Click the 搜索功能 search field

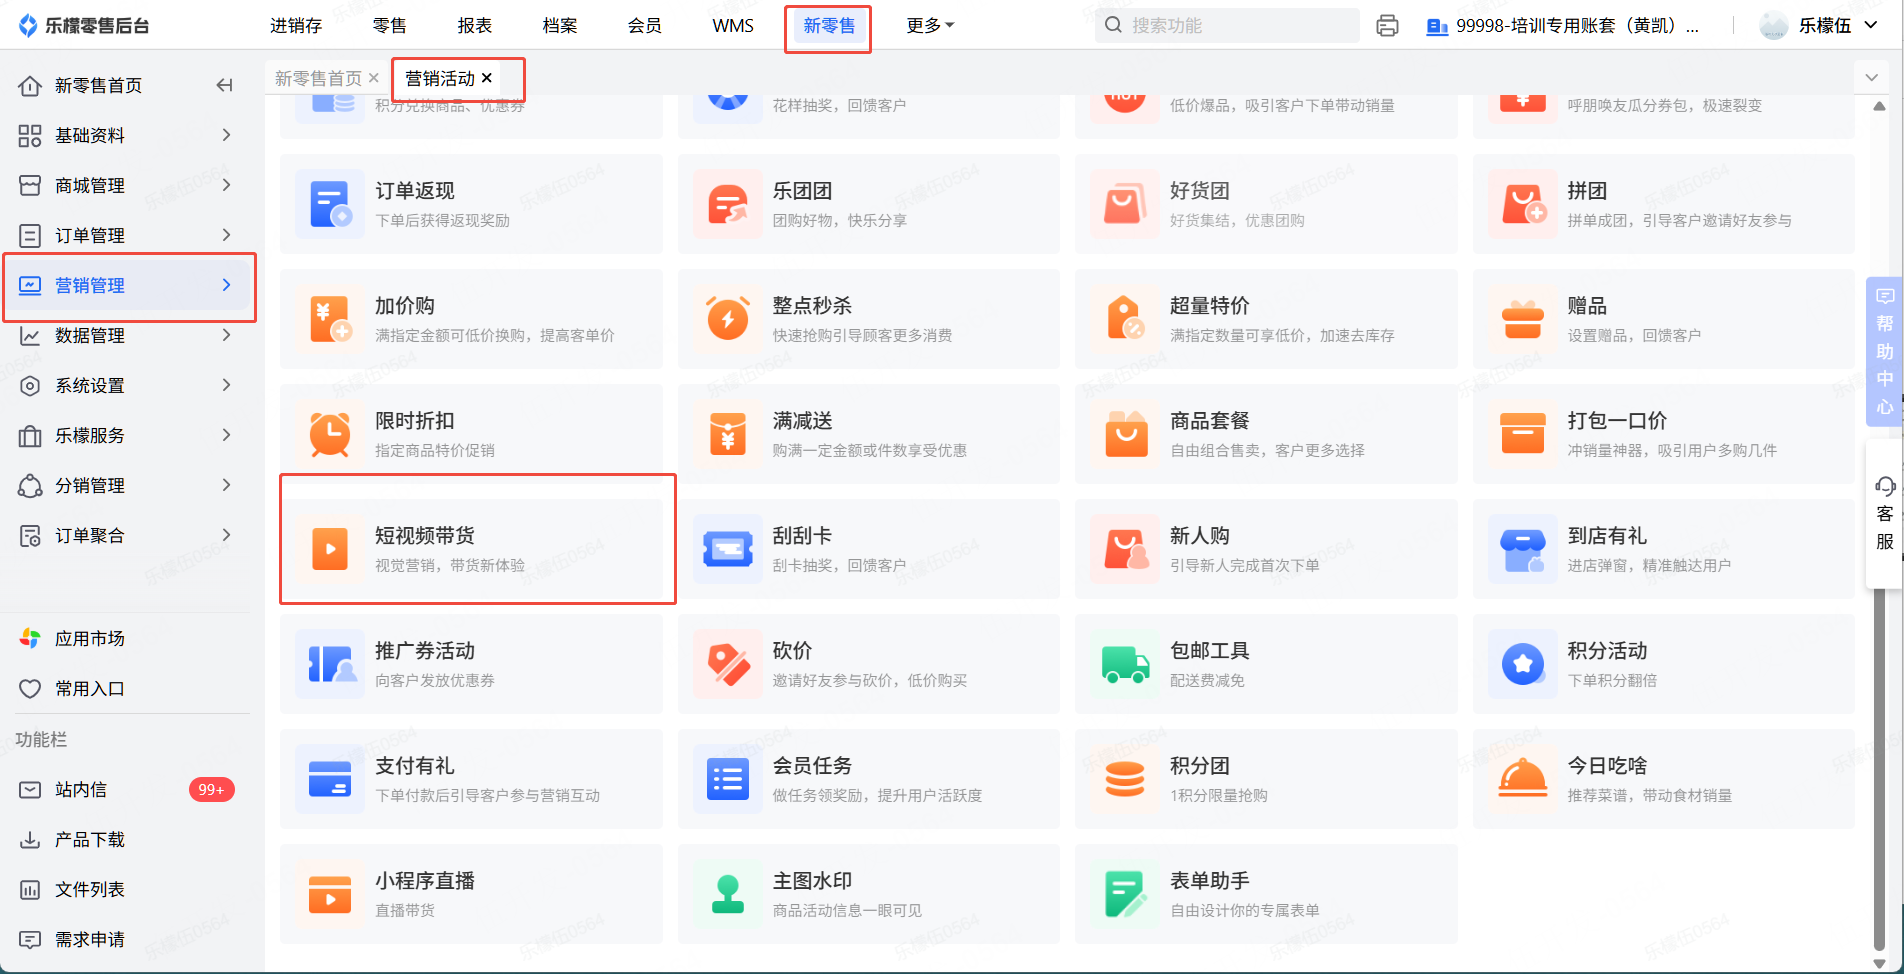pyautogui.click(x=1227, y=26)
